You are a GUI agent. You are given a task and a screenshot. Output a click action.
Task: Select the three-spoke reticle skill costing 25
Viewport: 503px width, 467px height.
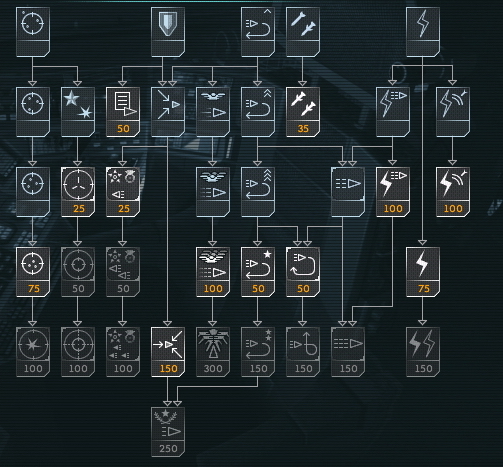pos(78,192)
